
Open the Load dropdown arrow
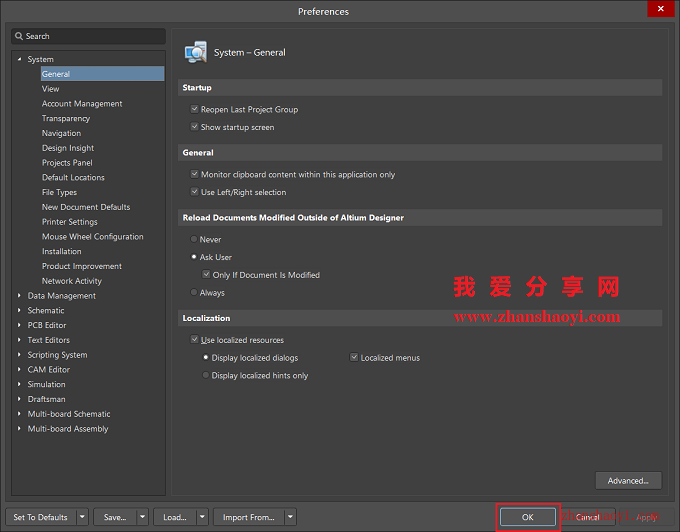(202, 517)
